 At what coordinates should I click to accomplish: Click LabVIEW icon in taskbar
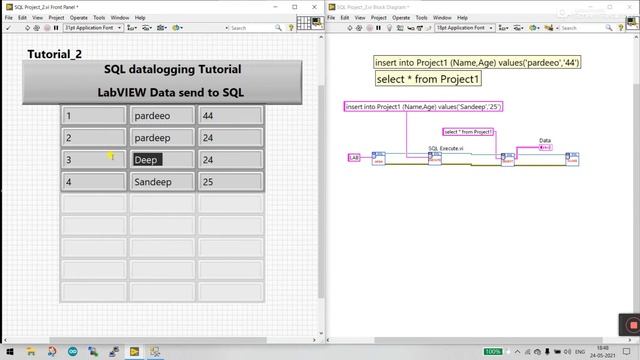coord(134,351)
